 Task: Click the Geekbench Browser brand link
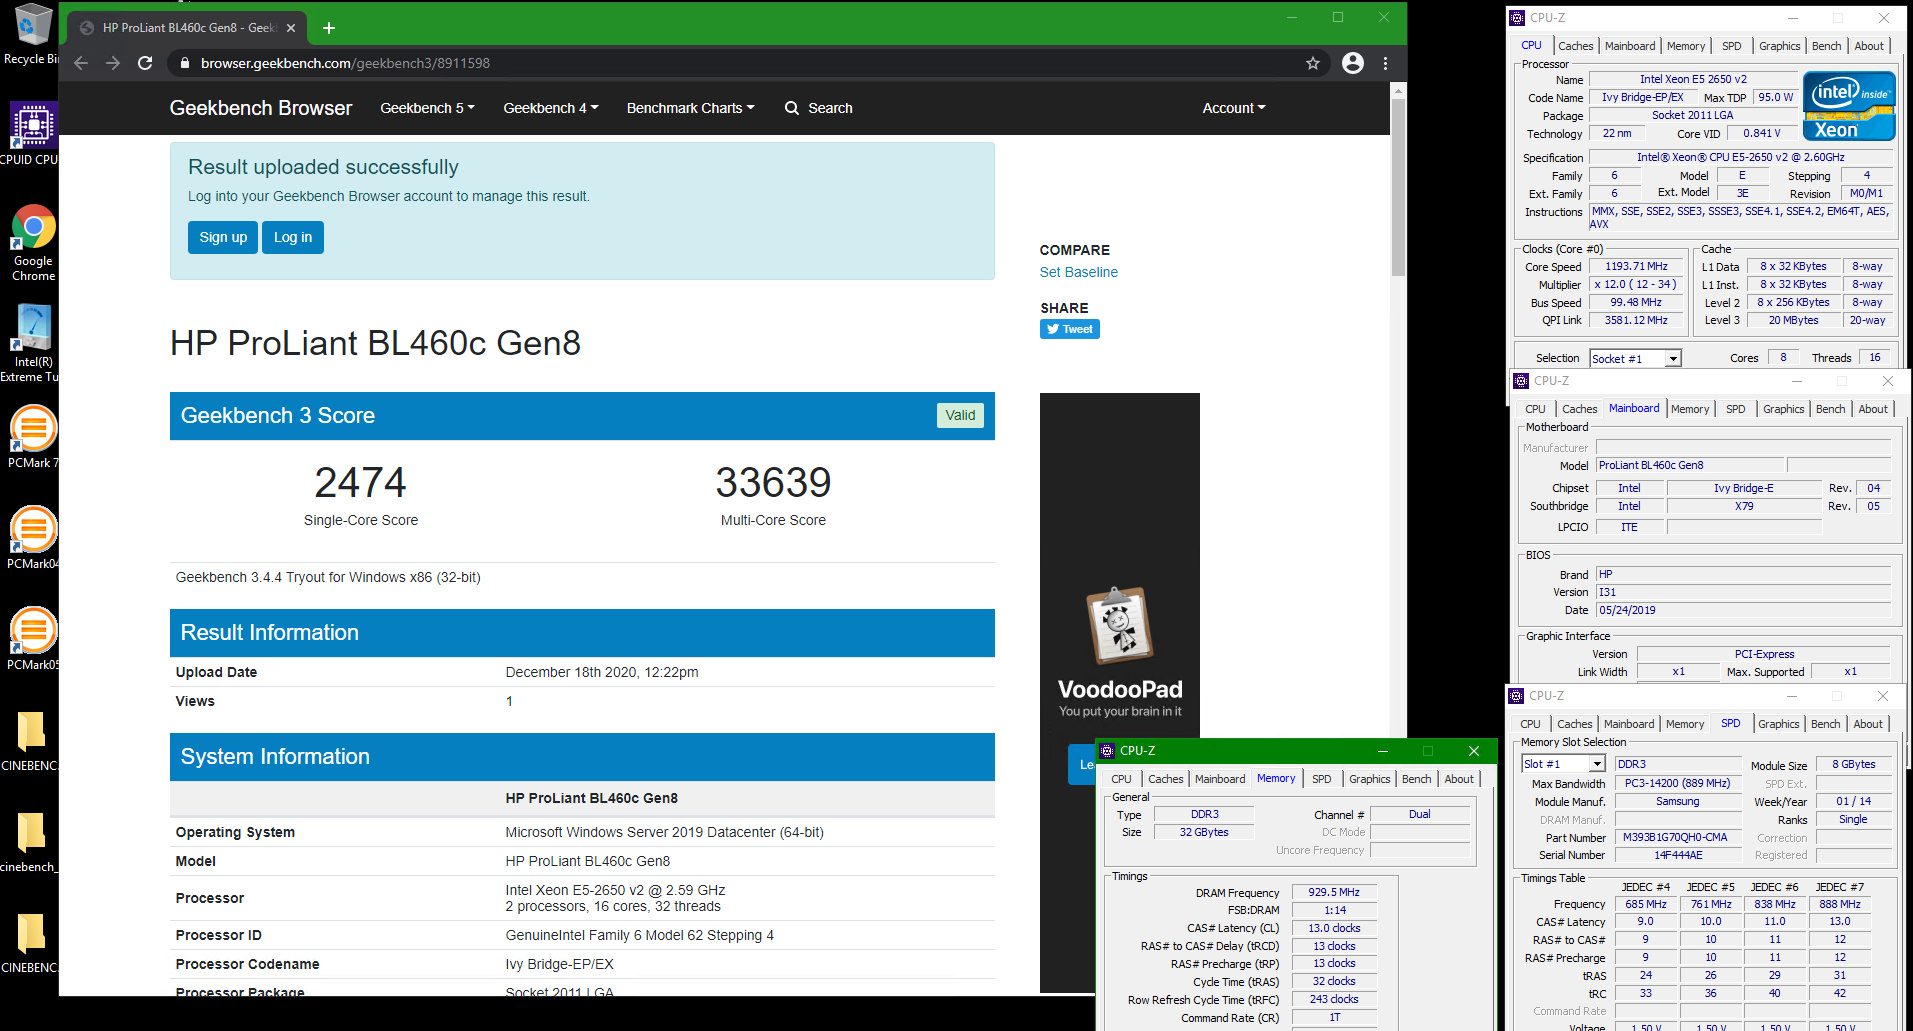pos(261,108)
